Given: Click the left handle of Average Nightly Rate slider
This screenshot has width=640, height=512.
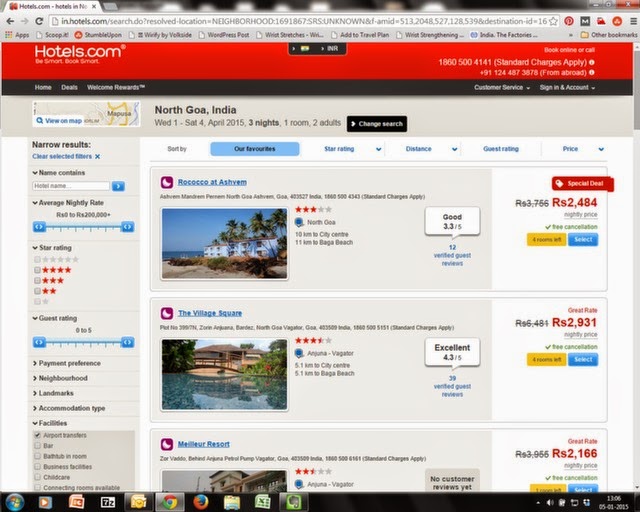Looking at the screenshot, I should pyautogui.click(x=39, y=227).
